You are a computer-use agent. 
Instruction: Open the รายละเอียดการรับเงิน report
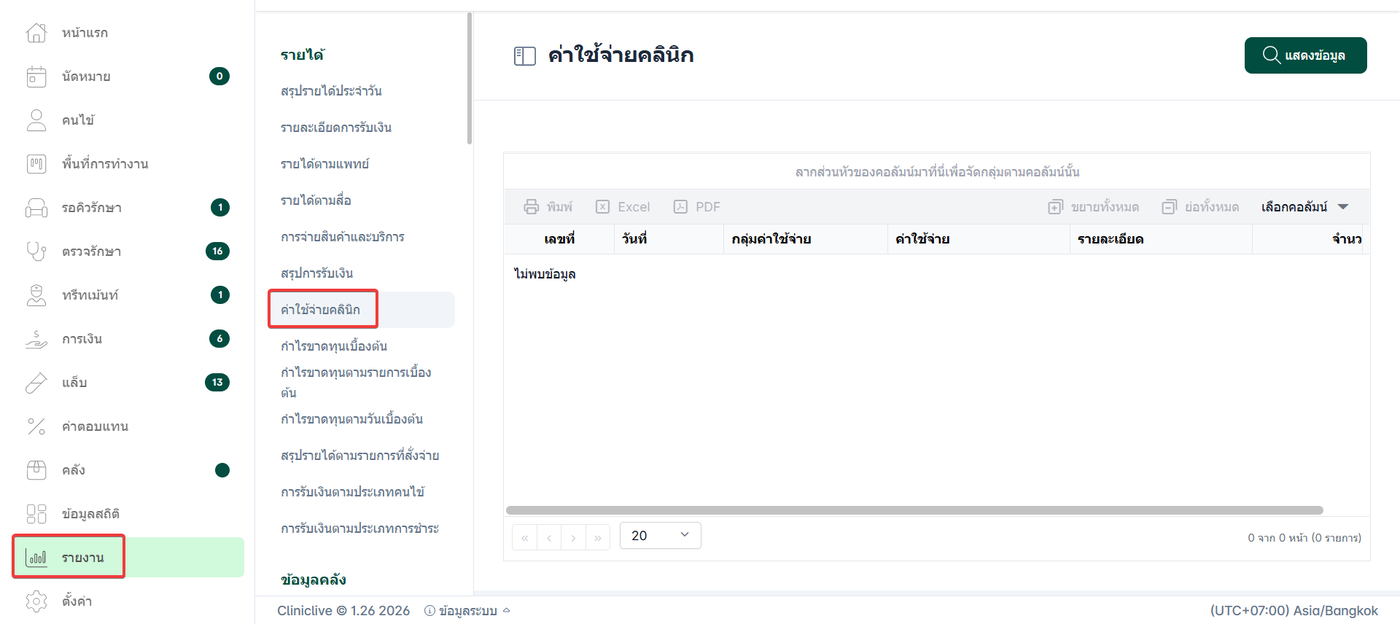[335, 128]
